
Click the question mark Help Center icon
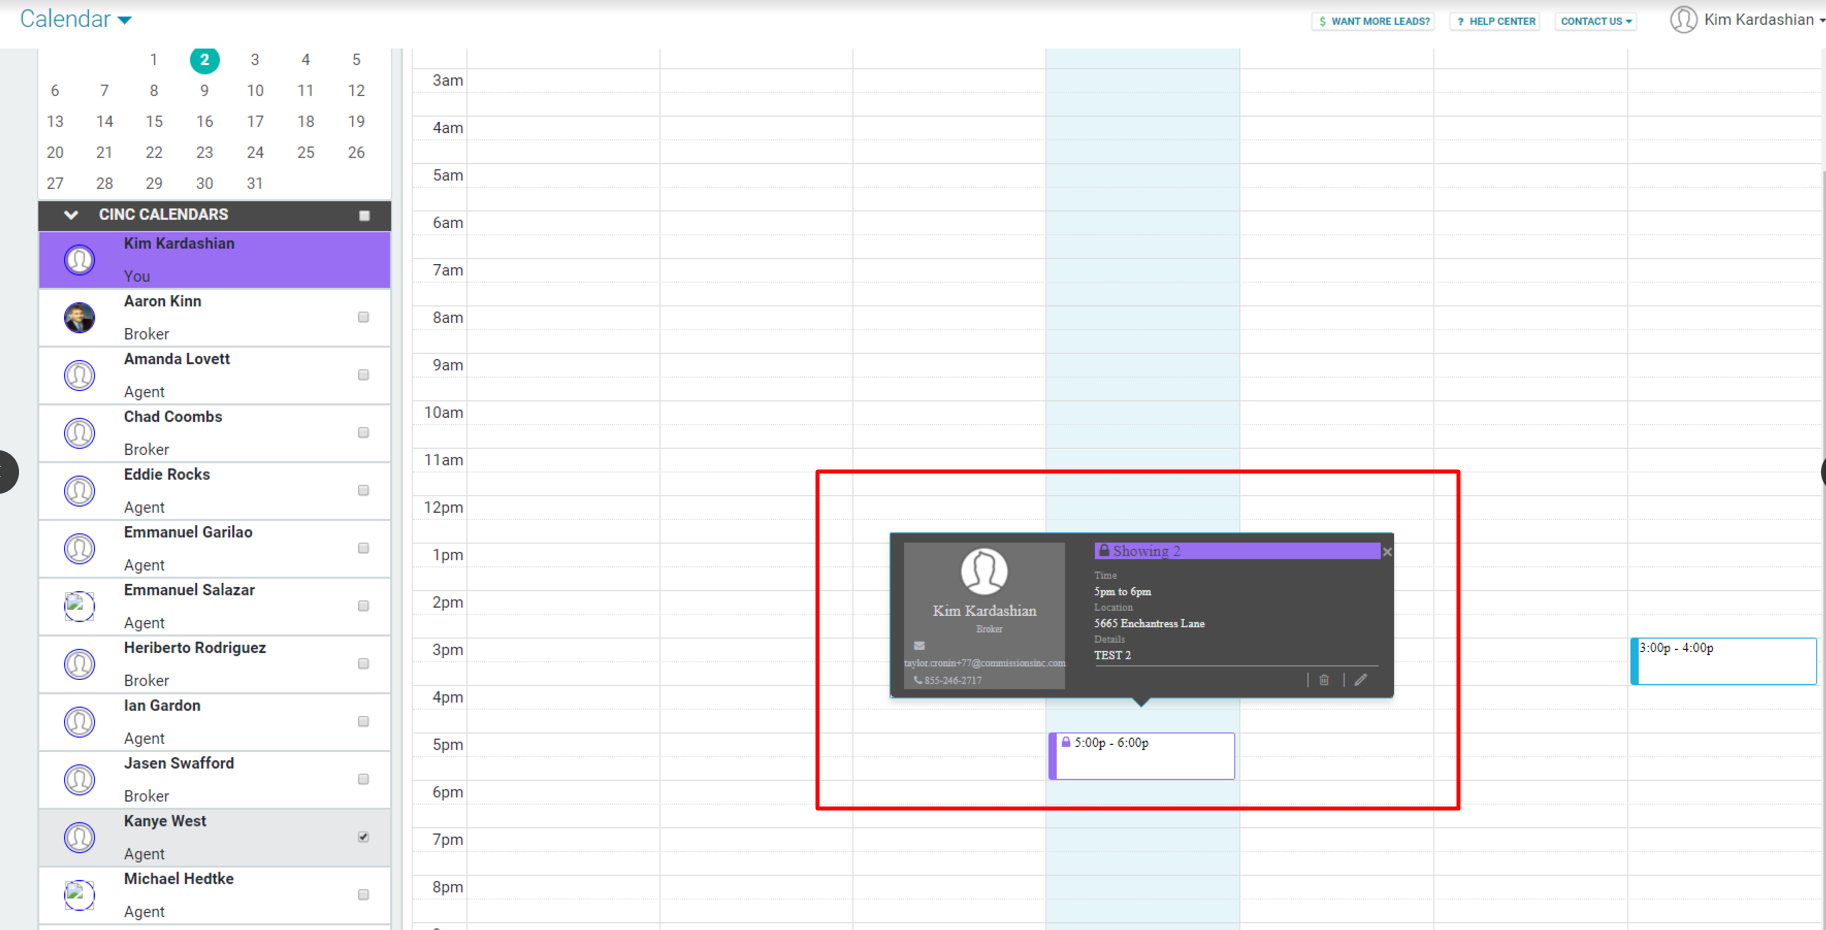coord(1459,20)
